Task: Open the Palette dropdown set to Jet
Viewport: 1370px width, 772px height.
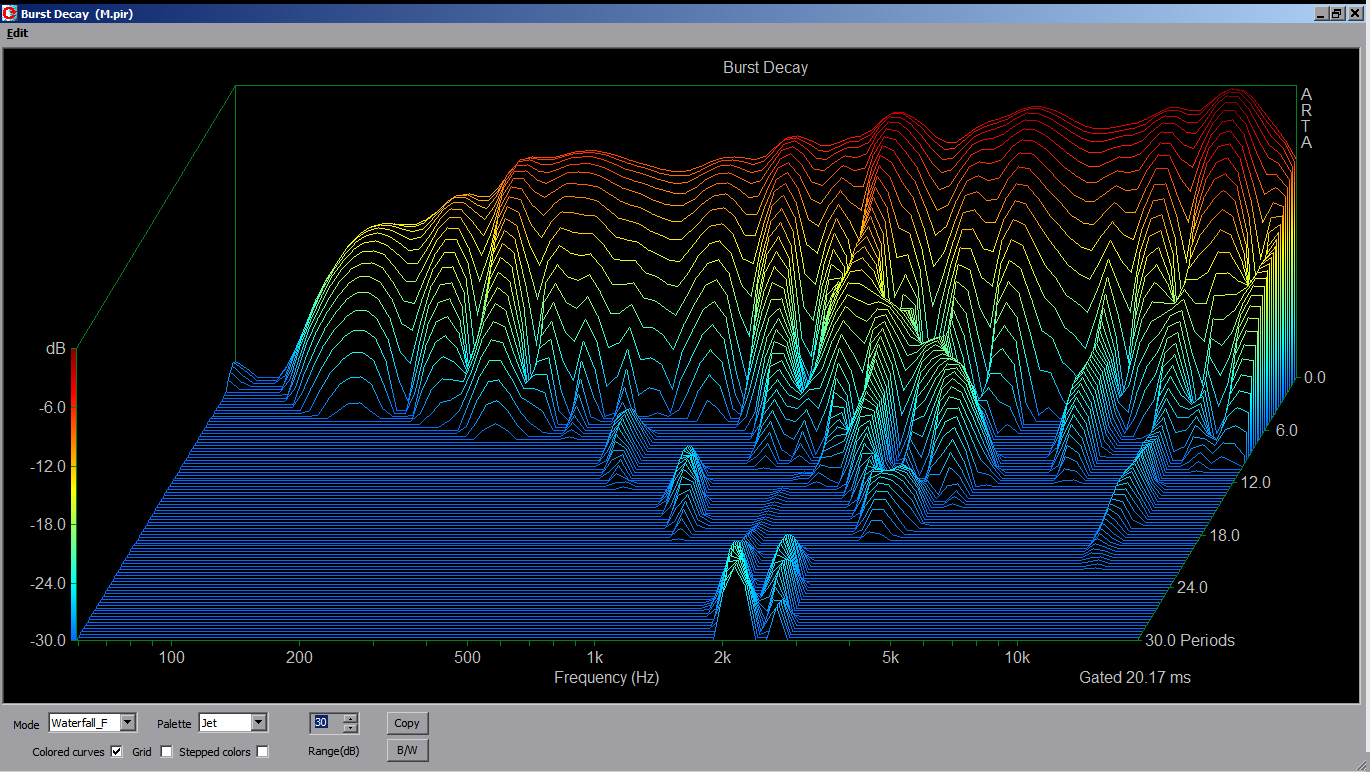Action: coord(259,722)
